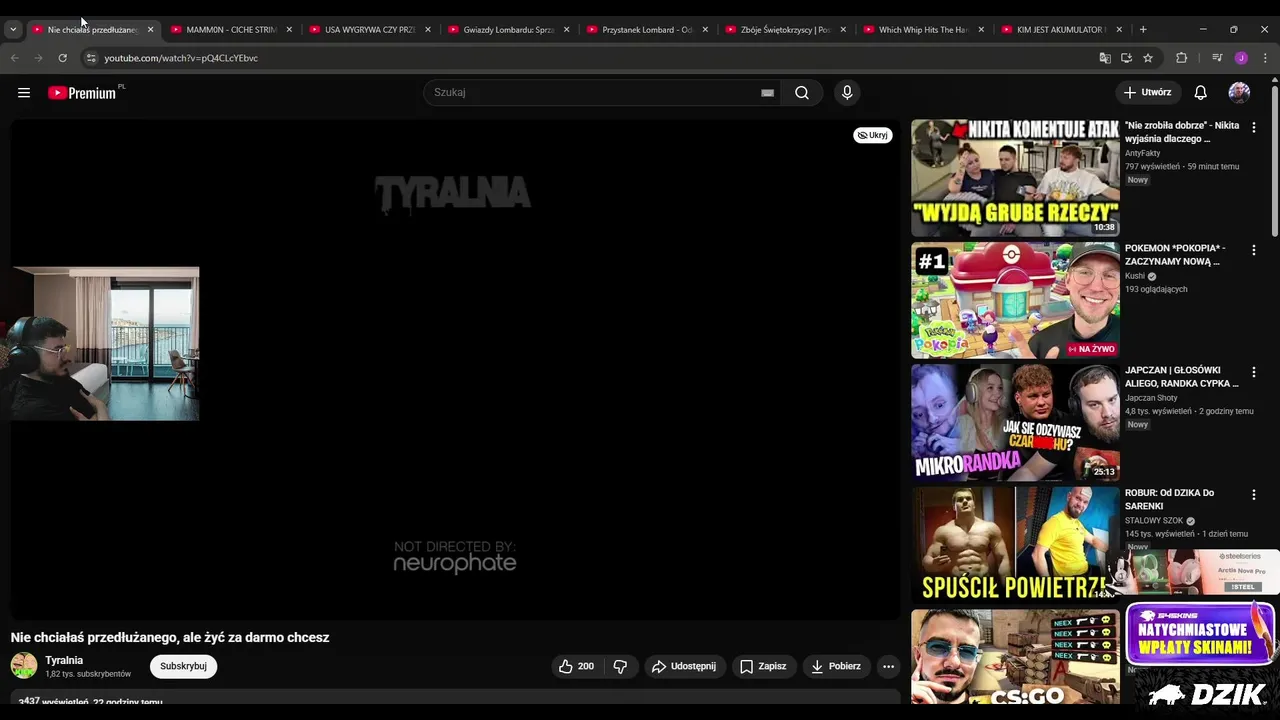
Task: Open Skinami natychmiastowe wpłaty ad banner
Action: (x=1201, y=634)
